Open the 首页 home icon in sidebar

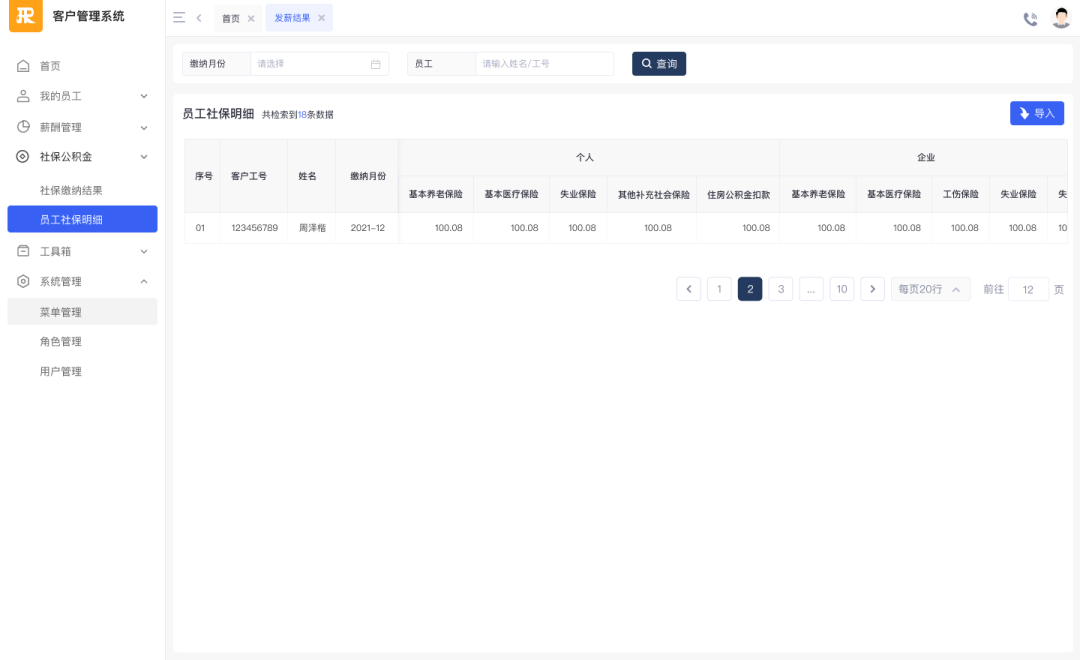click(x=24, y=66)
